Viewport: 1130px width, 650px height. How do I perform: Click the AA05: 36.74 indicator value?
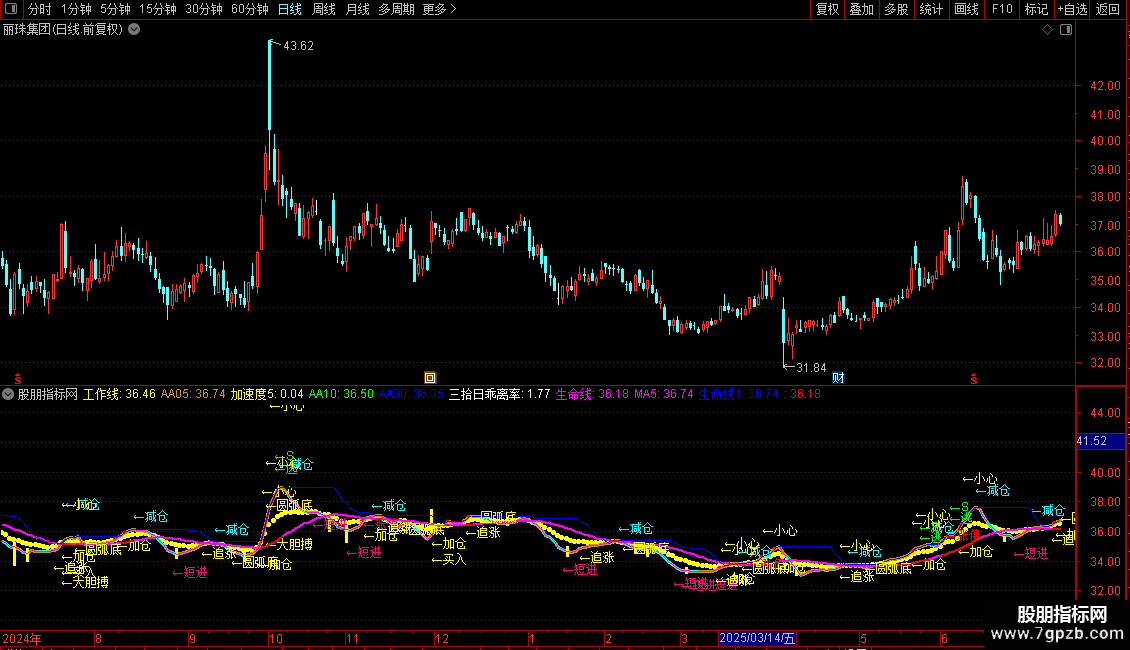[x=192, y=394]
